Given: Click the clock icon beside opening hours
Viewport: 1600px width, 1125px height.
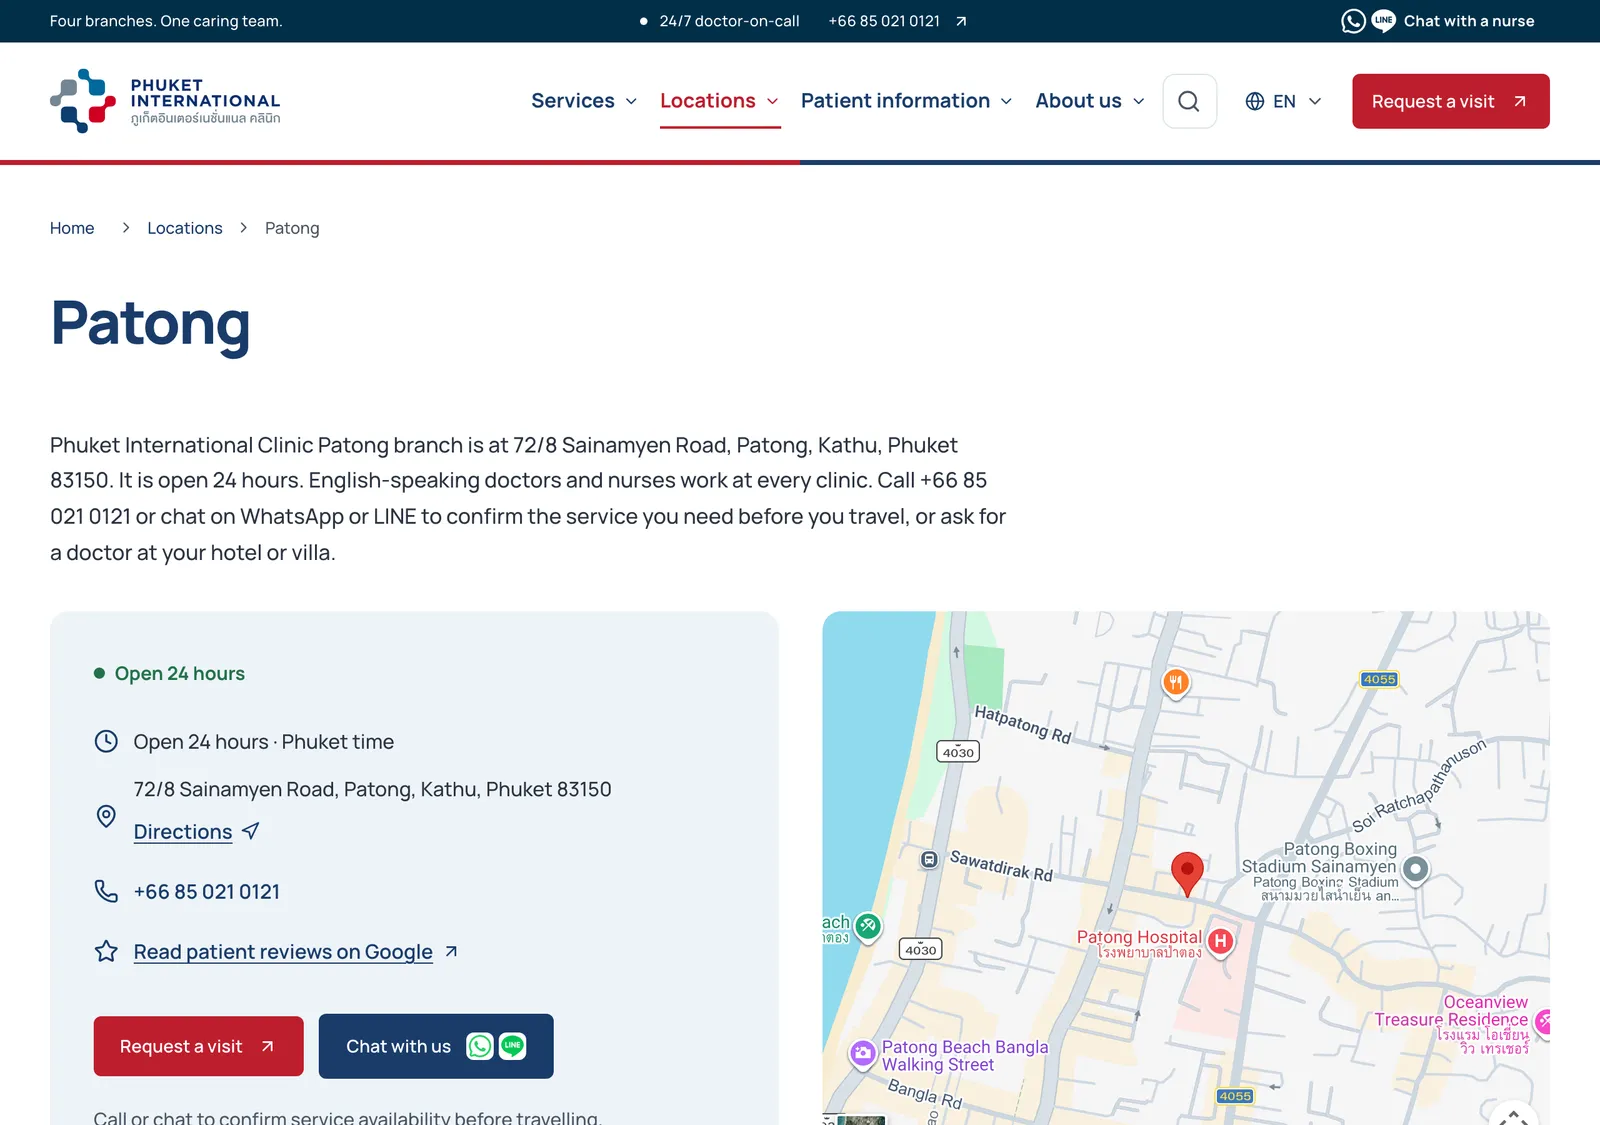Looking at the screenshot, I should pyautogui.click(x=106, y=741).
